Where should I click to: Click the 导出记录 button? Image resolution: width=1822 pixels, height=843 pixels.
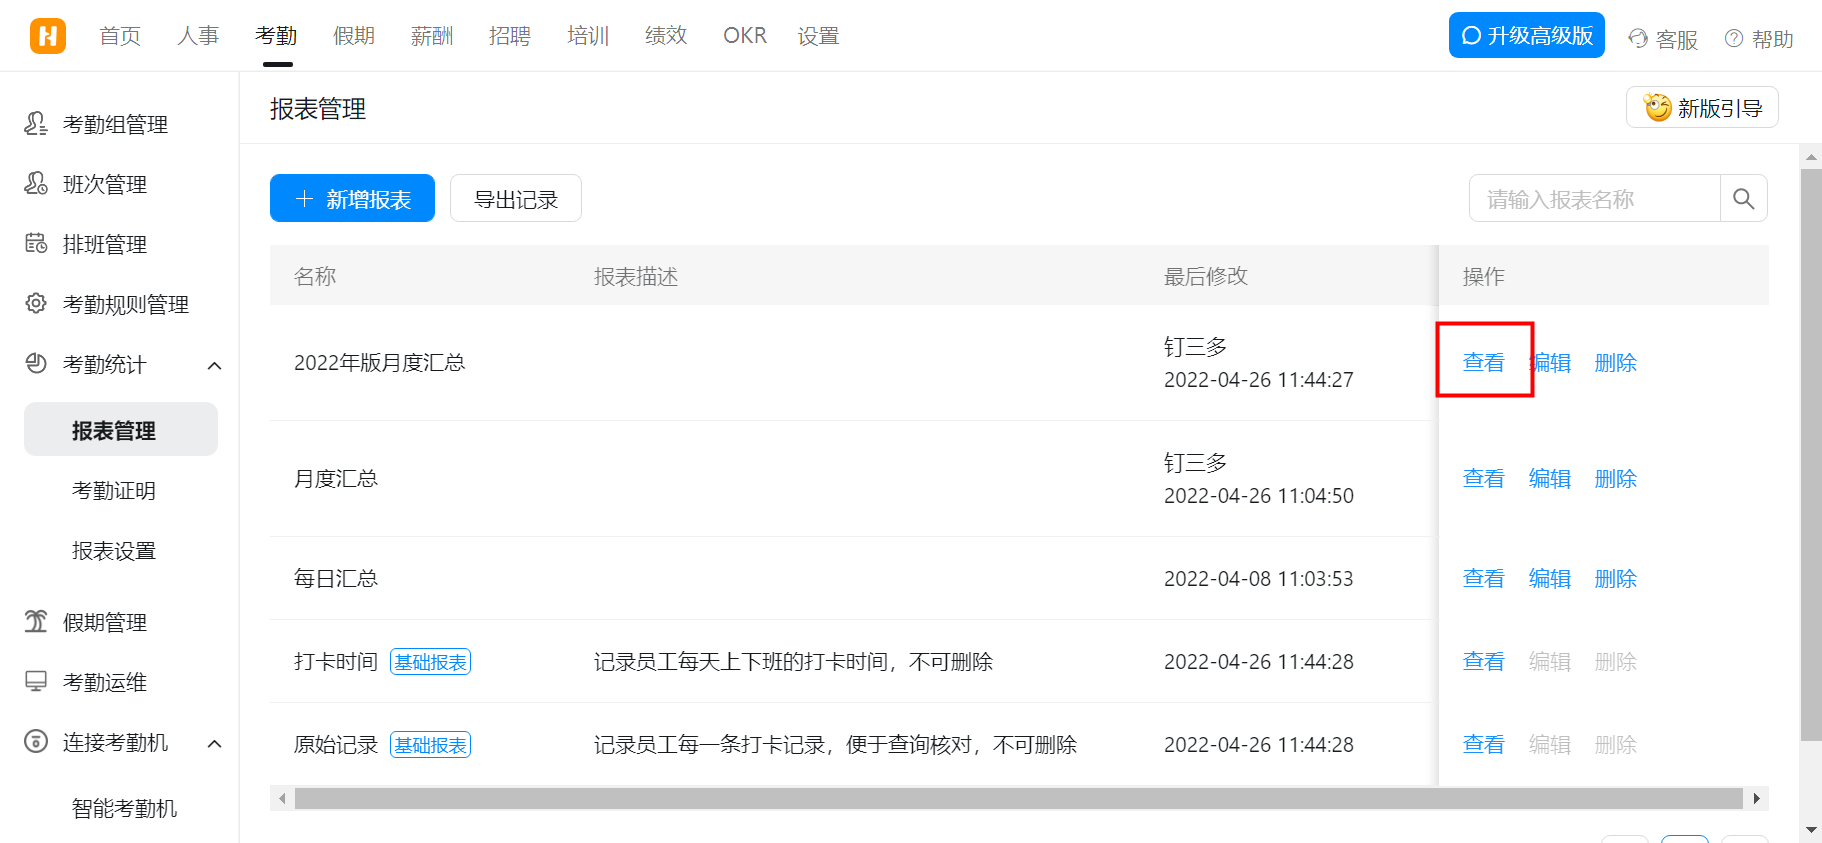point(515,199)
